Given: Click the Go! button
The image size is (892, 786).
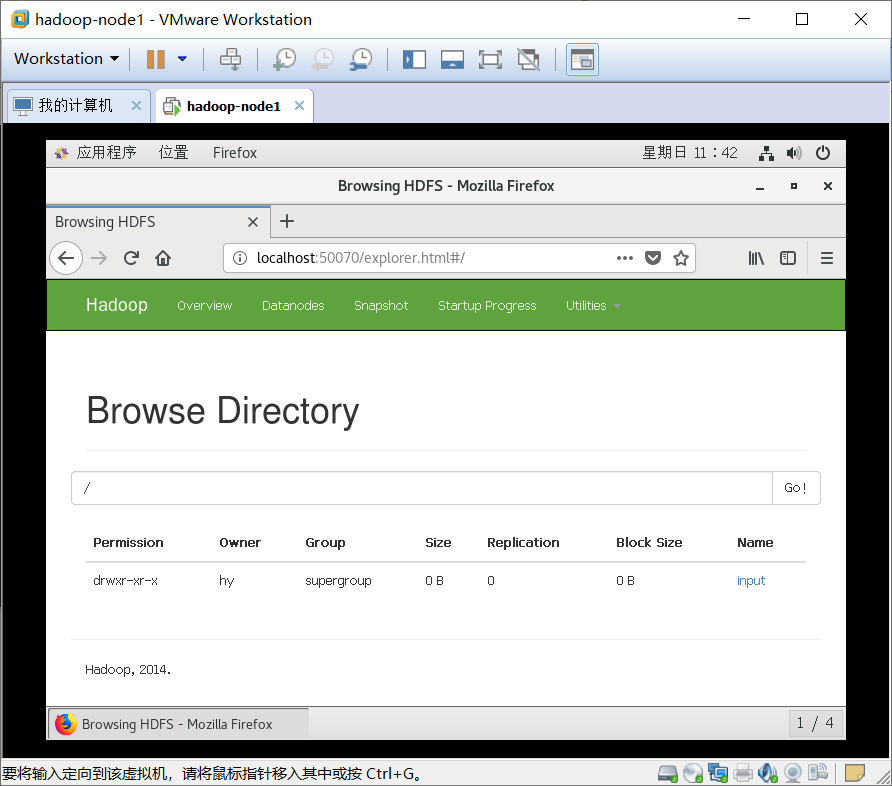Looking at the screenshot, I should tap(795, 487).
